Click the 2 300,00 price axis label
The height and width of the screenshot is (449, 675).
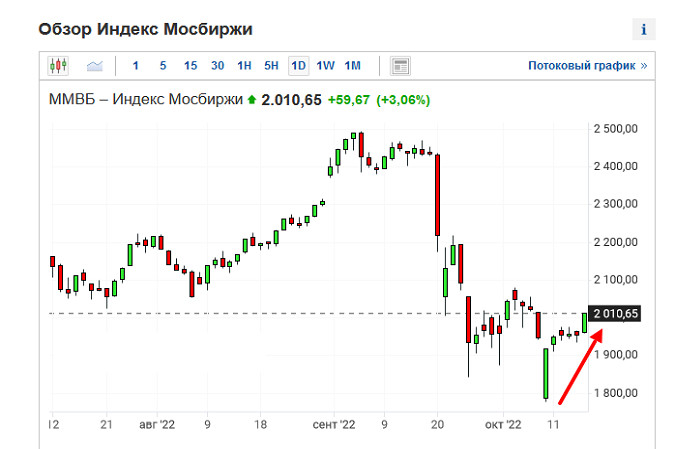click(x=616, y=204)
